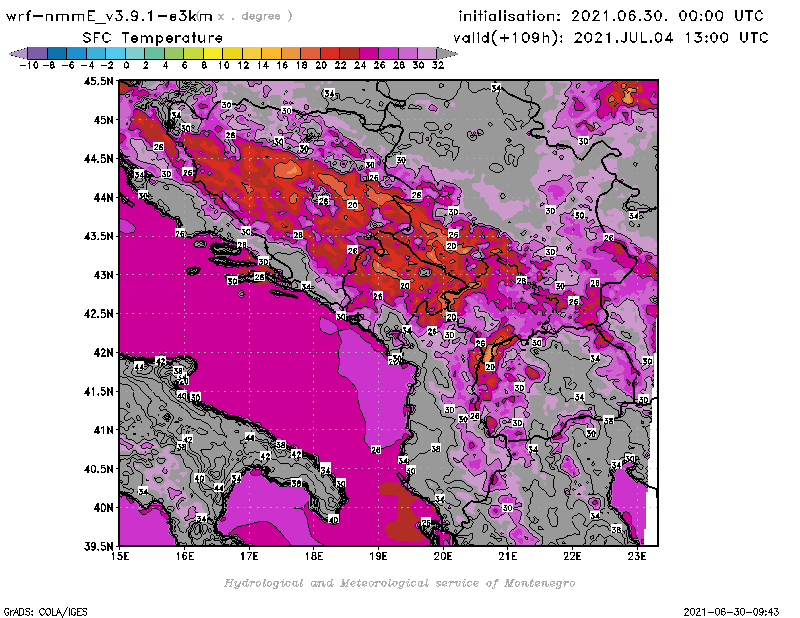This screenshot has width=800, height=618.
Task: Click the gray arrow at the colorbar's right end
Action: pos(447,53)
